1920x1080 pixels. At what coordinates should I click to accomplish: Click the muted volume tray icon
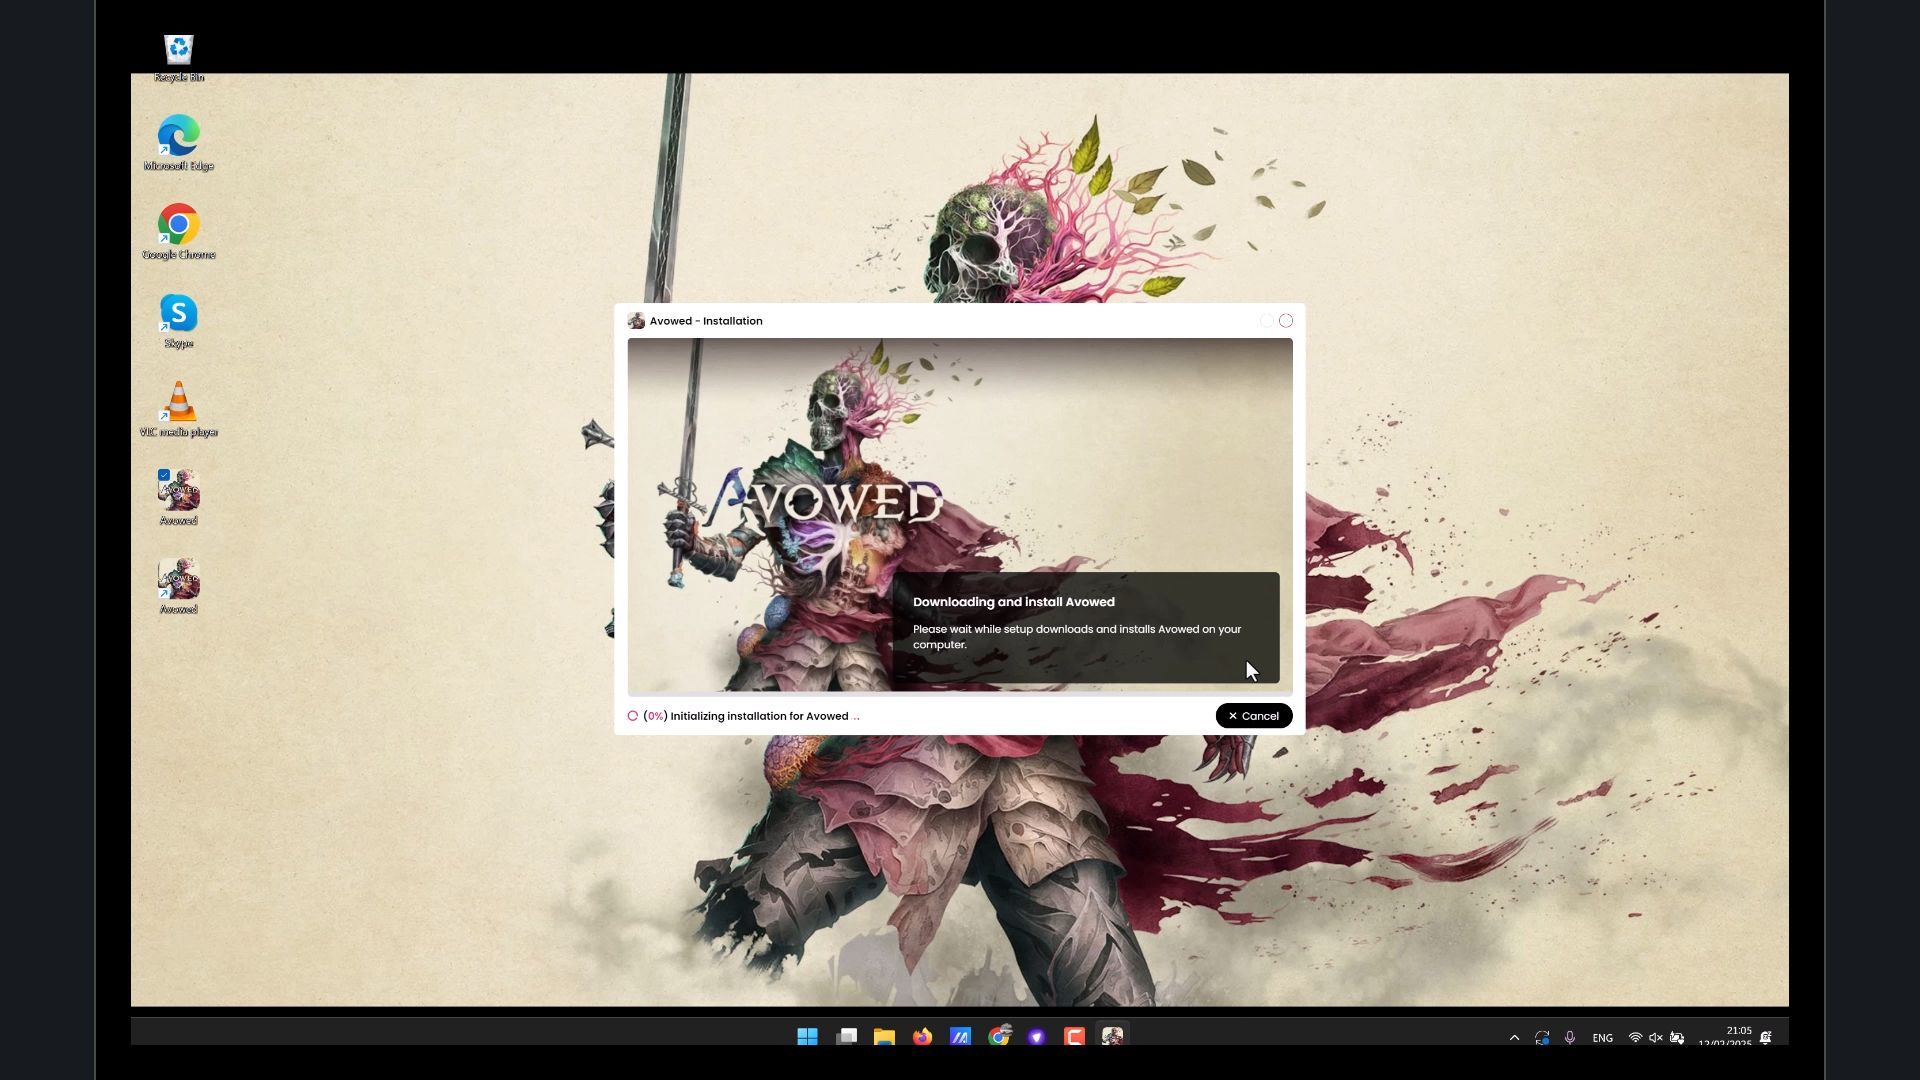(x=1656, y=1038)
